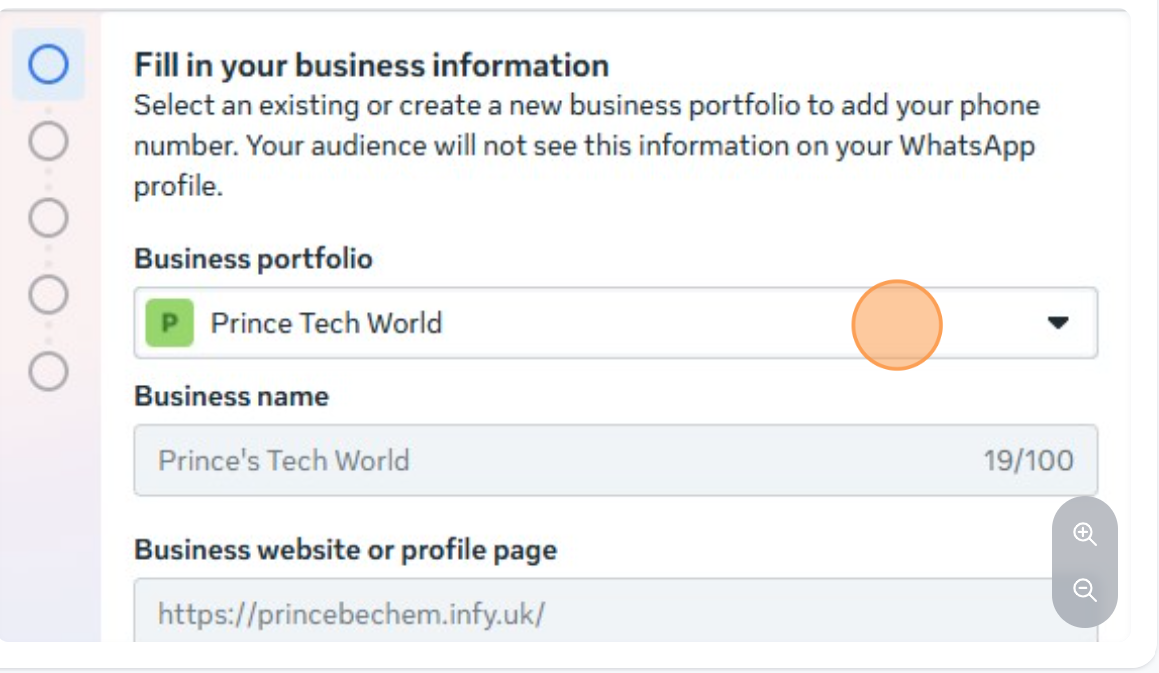
Task: Click the zoom out magnifier icon
Action: [x=1085, y=590]
